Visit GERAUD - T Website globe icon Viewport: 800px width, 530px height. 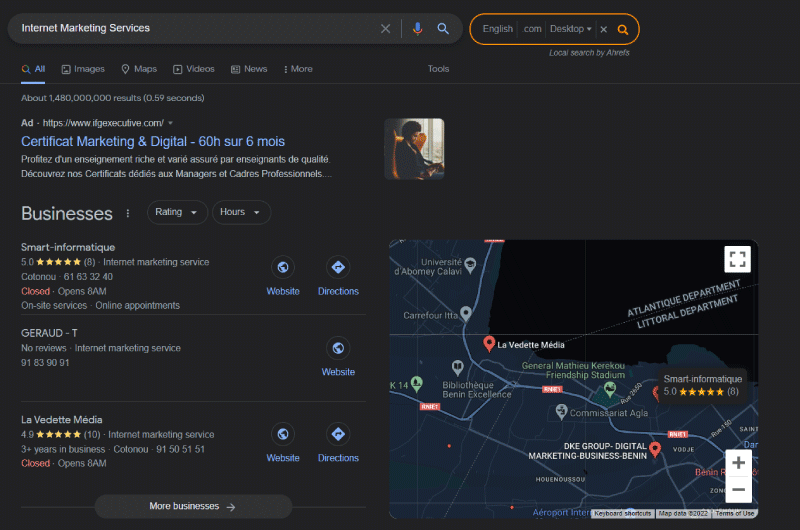click(x=338, y=348)
